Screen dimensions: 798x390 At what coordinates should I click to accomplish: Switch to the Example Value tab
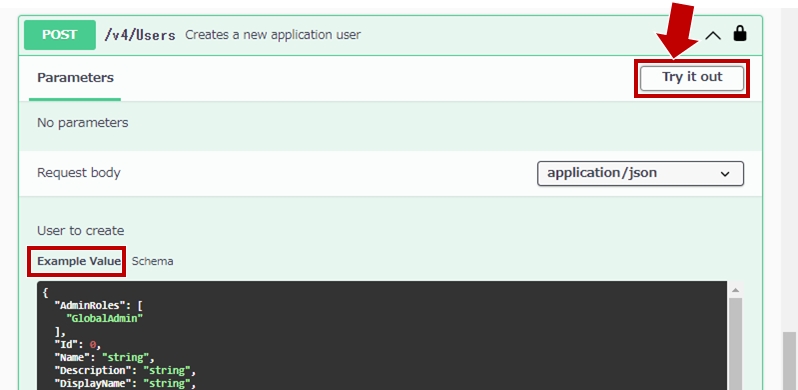[x=79, y=261]
